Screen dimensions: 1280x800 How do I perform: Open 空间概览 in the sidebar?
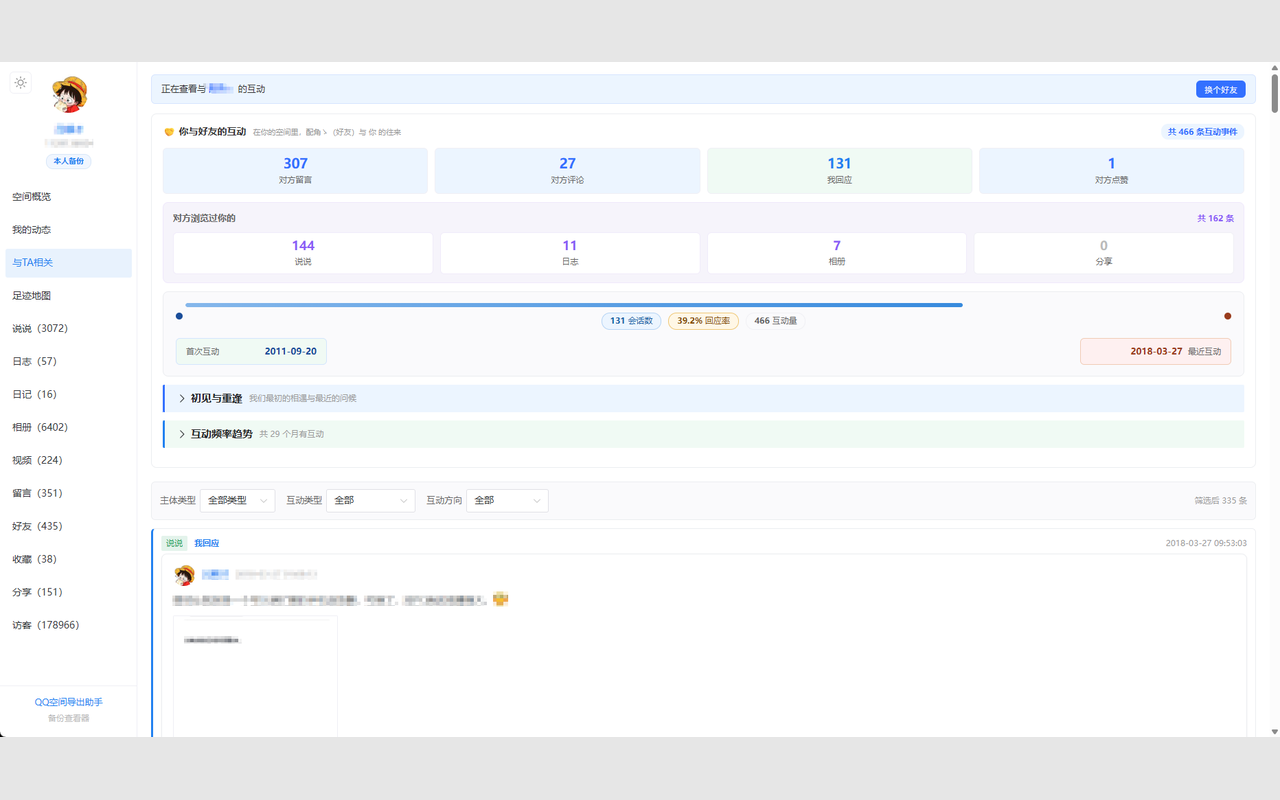(68, 197)
